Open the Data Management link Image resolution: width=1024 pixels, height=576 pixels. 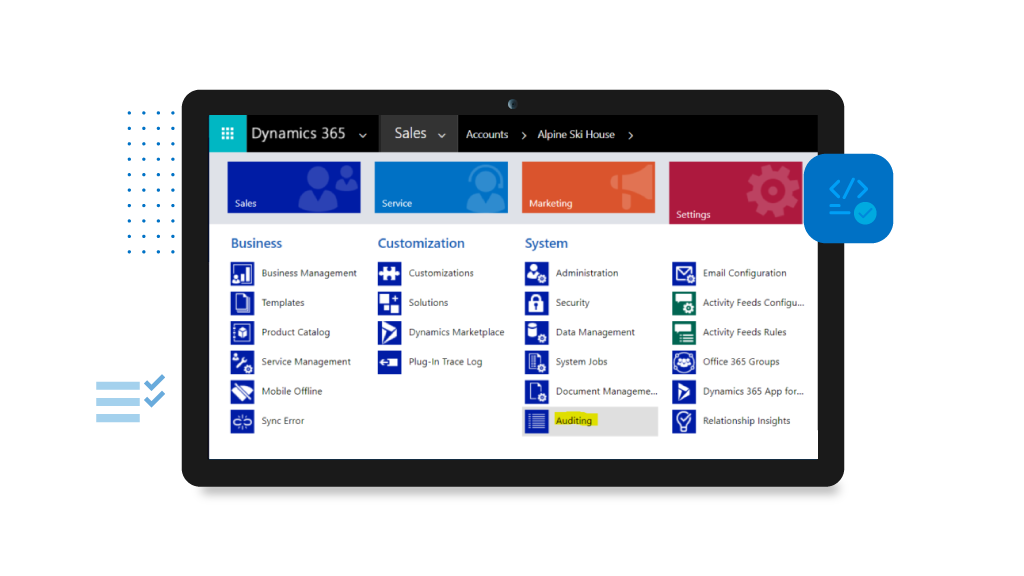[595, 332]
